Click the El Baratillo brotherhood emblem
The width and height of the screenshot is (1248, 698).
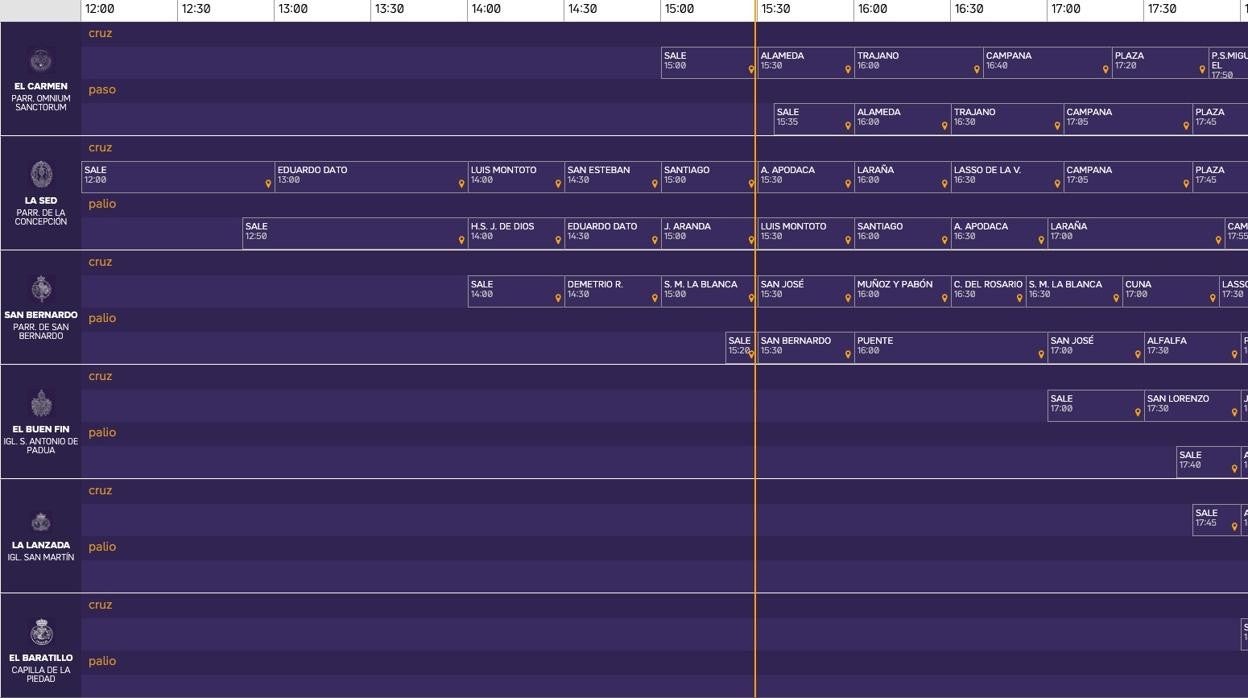(41, 633)
